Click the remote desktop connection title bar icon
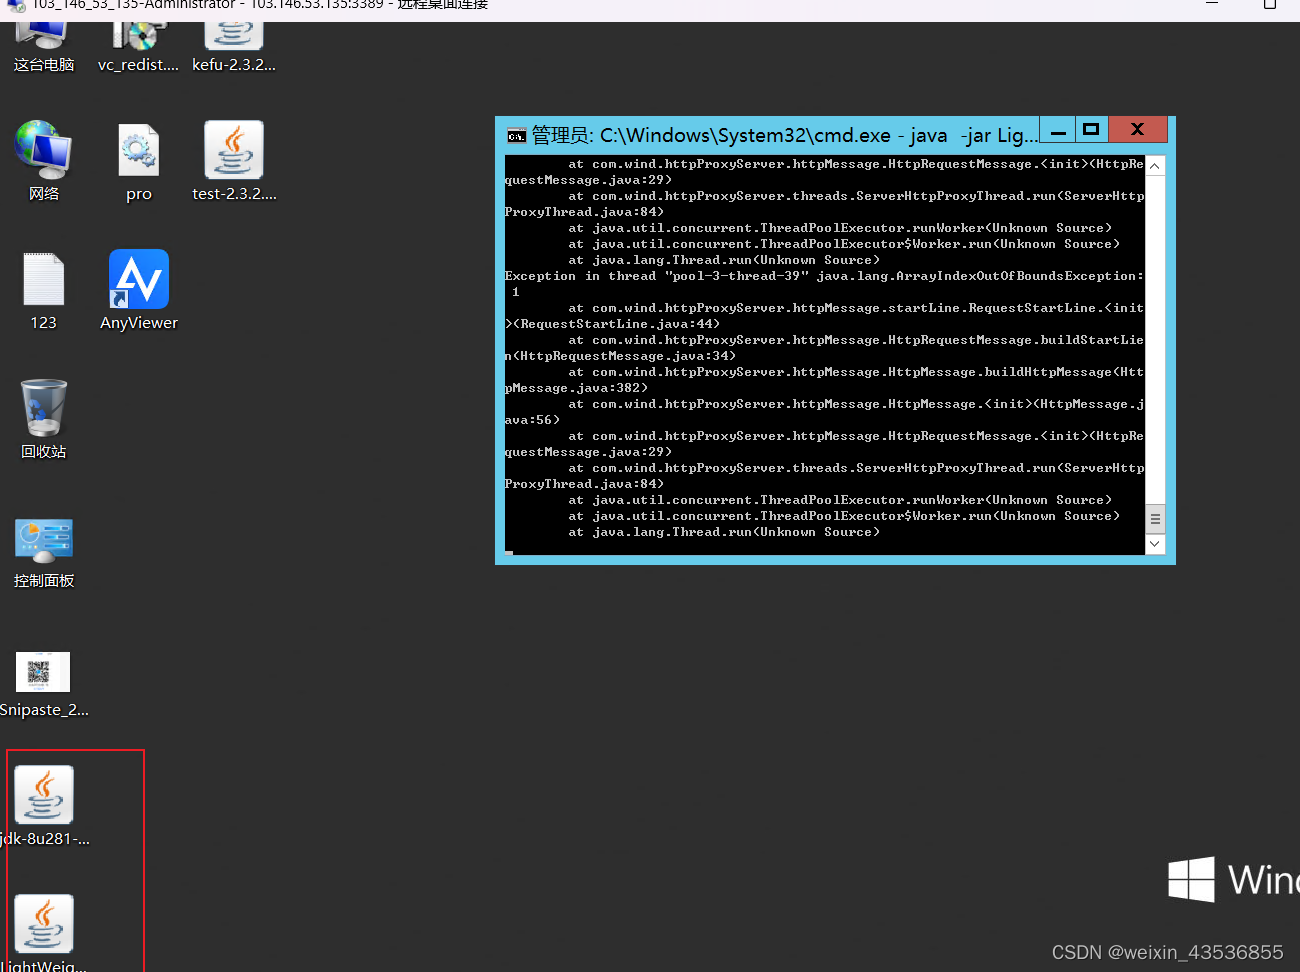The image size is (1300, 972). (x=16, y=5)
